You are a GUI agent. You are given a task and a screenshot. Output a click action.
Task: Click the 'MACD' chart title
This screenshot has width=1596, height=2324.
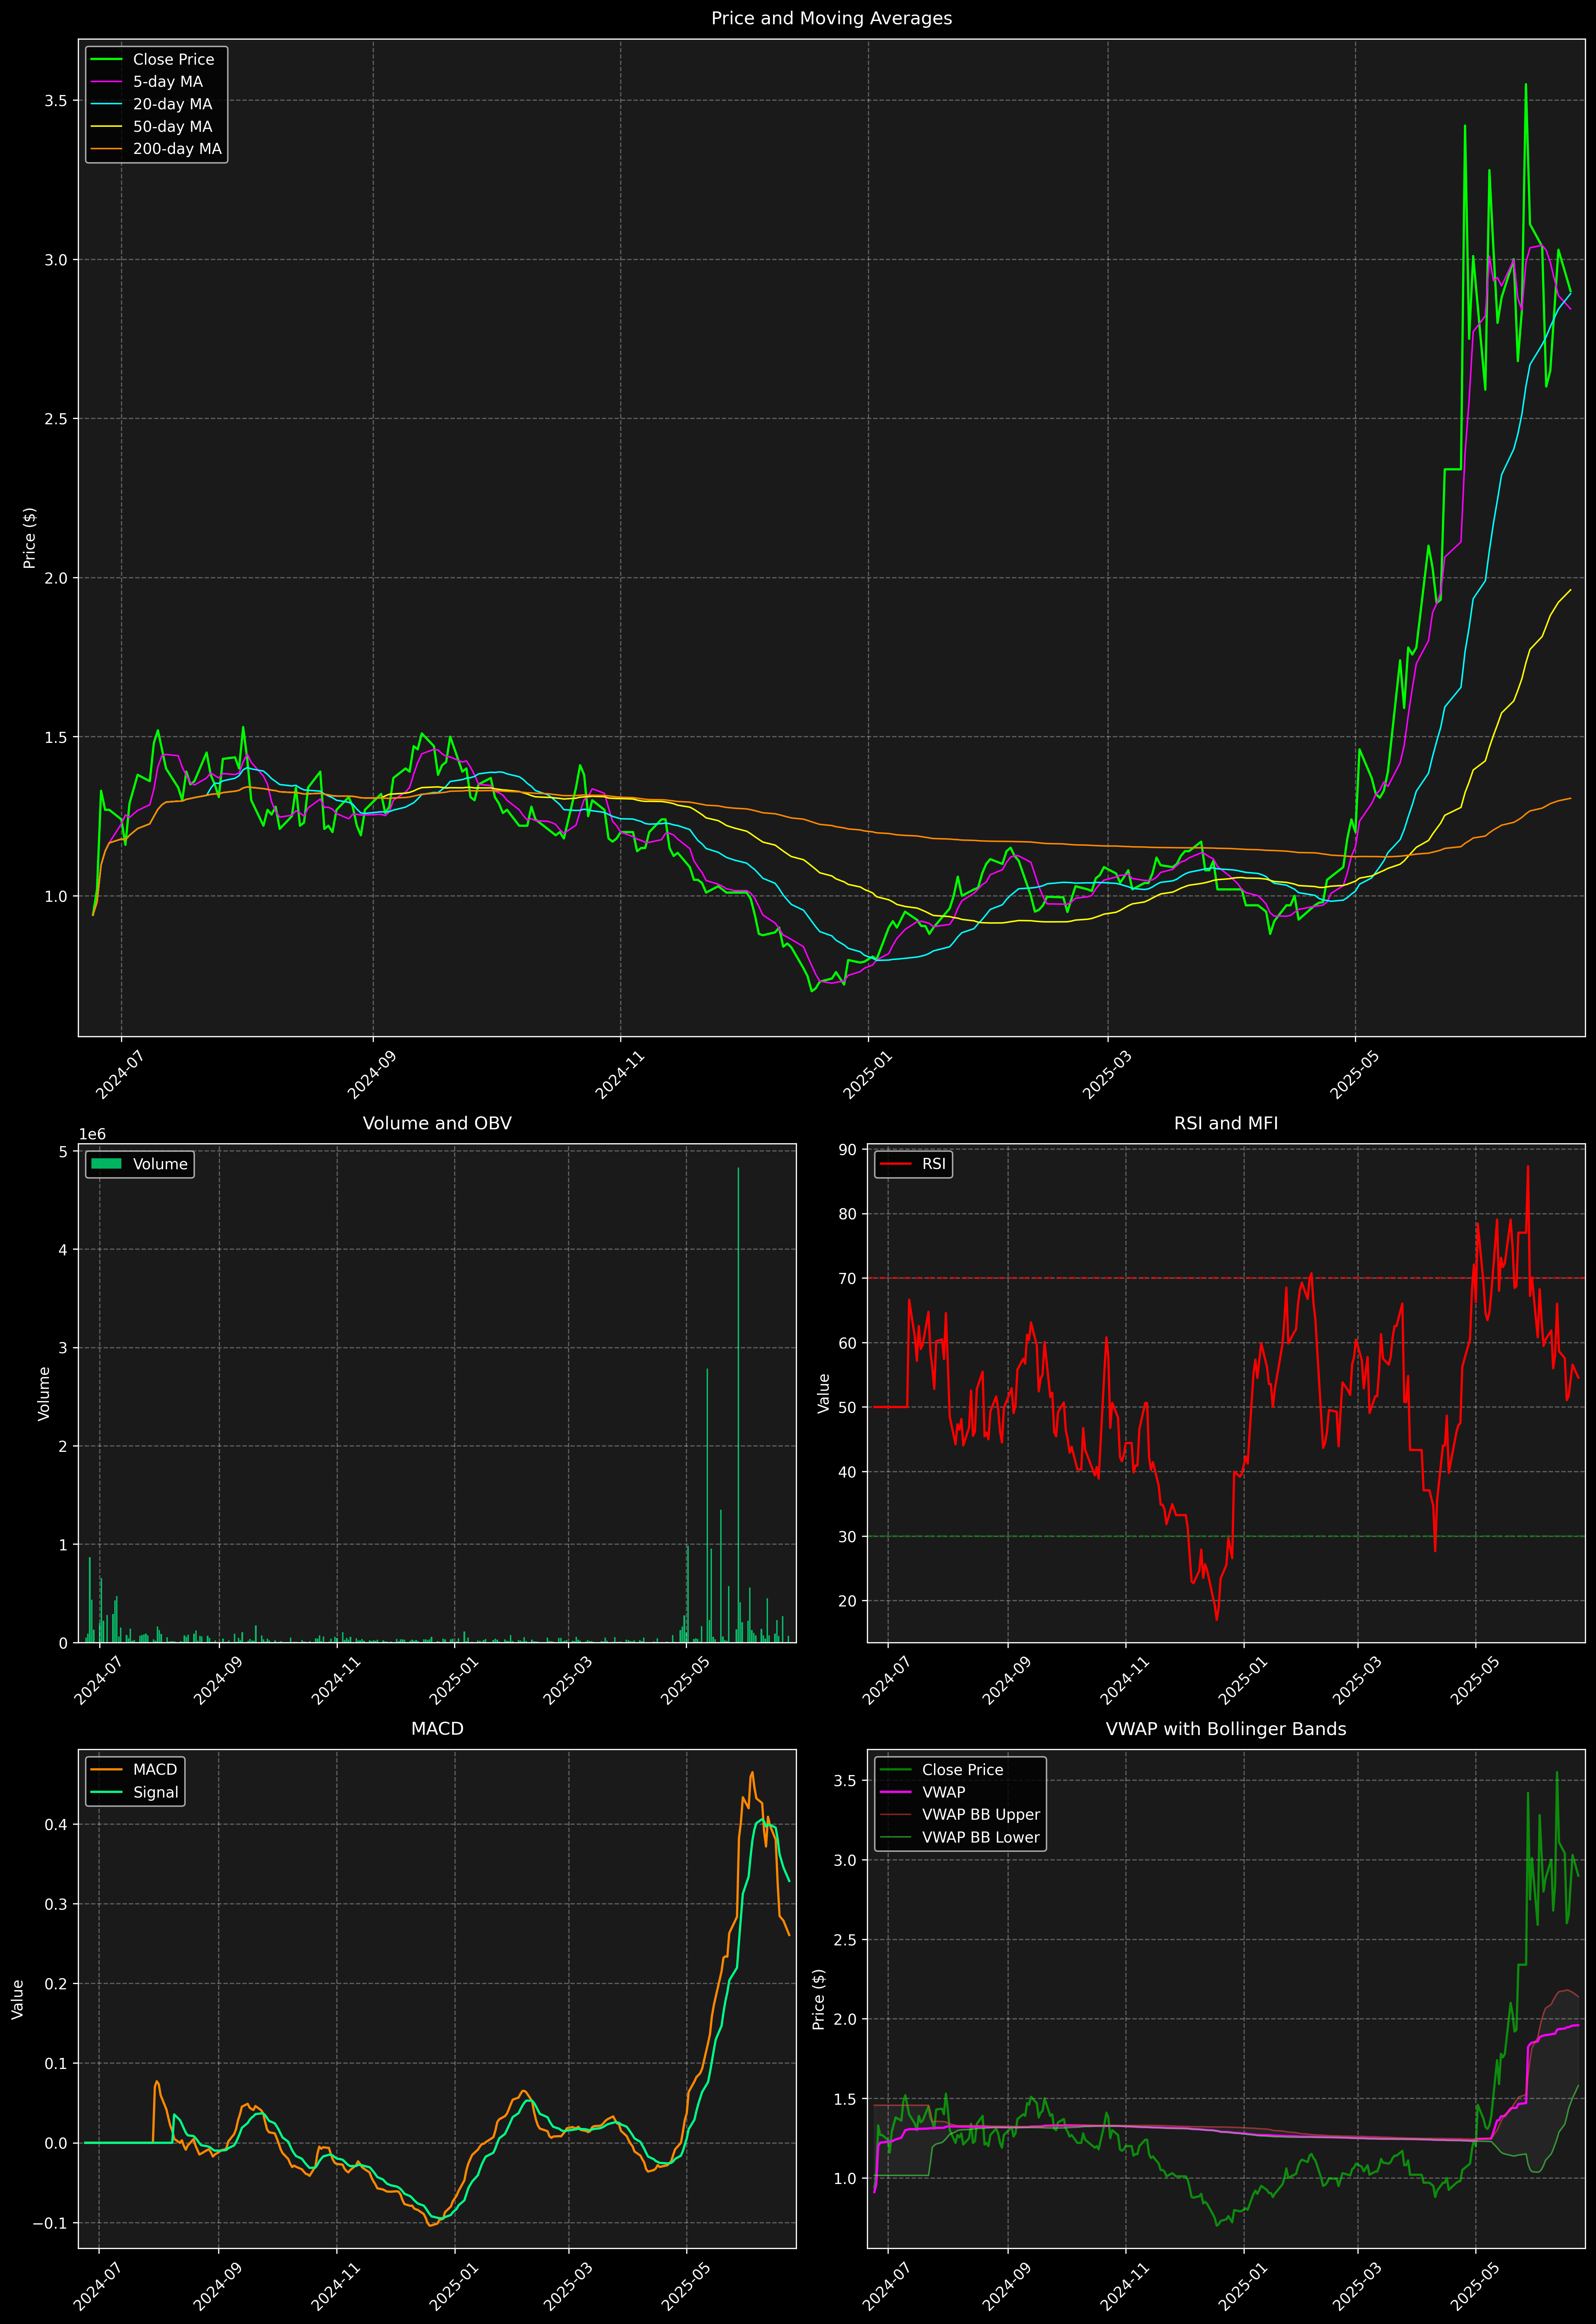pos(437,1729)
